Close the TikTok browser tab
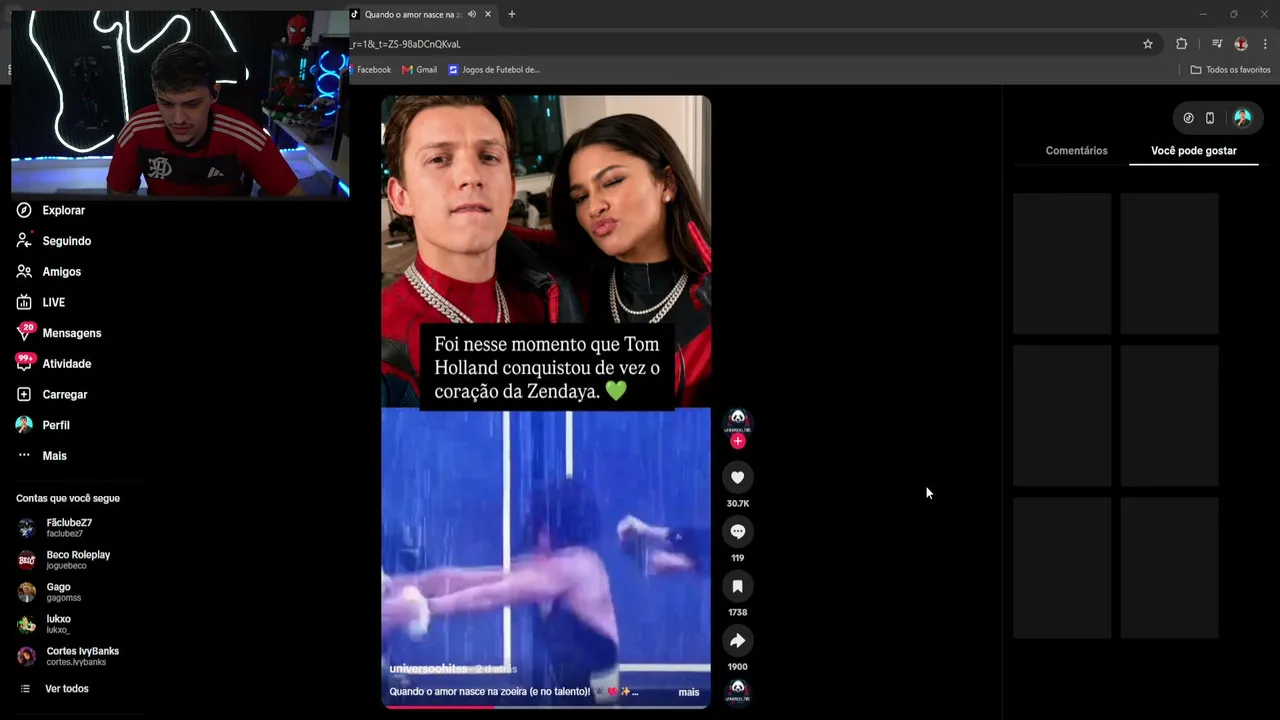1280x720 pixels. coord(488,14)
